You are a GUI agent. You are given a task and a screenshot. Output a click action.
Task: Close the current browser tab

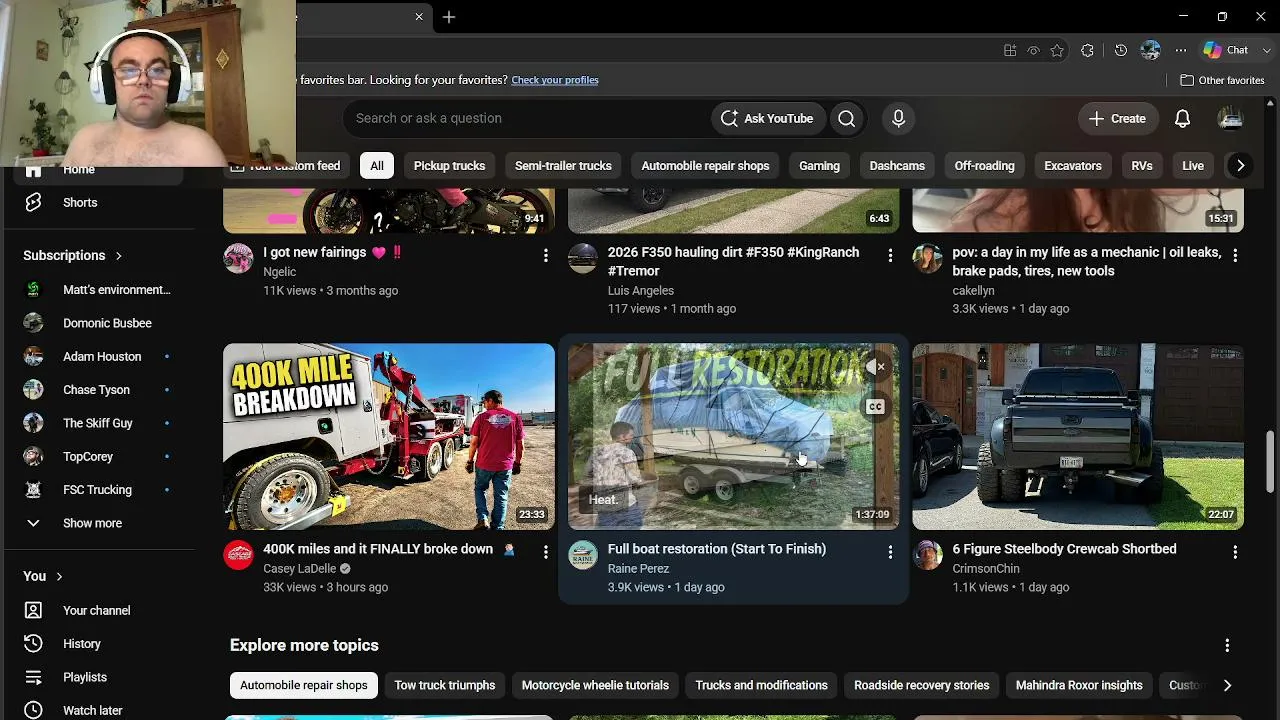pyautogui.click(x=419, y=17)
